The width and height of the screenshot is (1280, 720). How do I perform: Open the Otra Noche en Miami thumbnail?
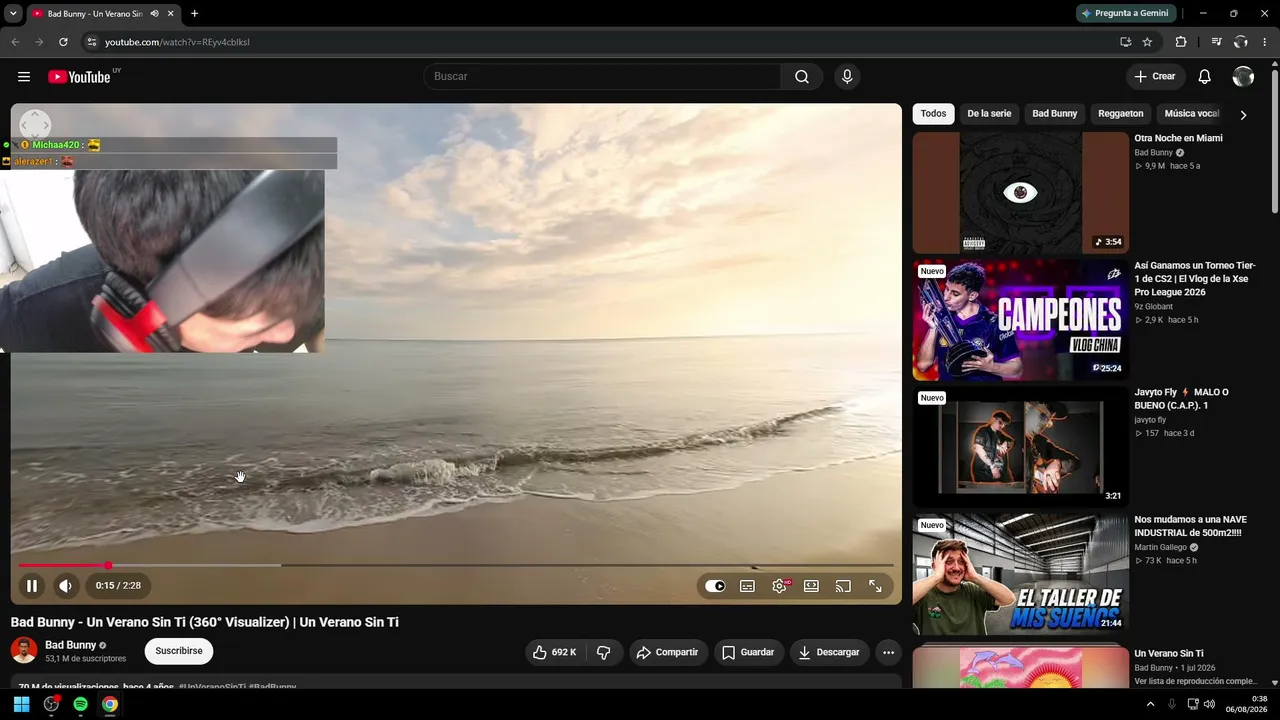point(1021,193)
